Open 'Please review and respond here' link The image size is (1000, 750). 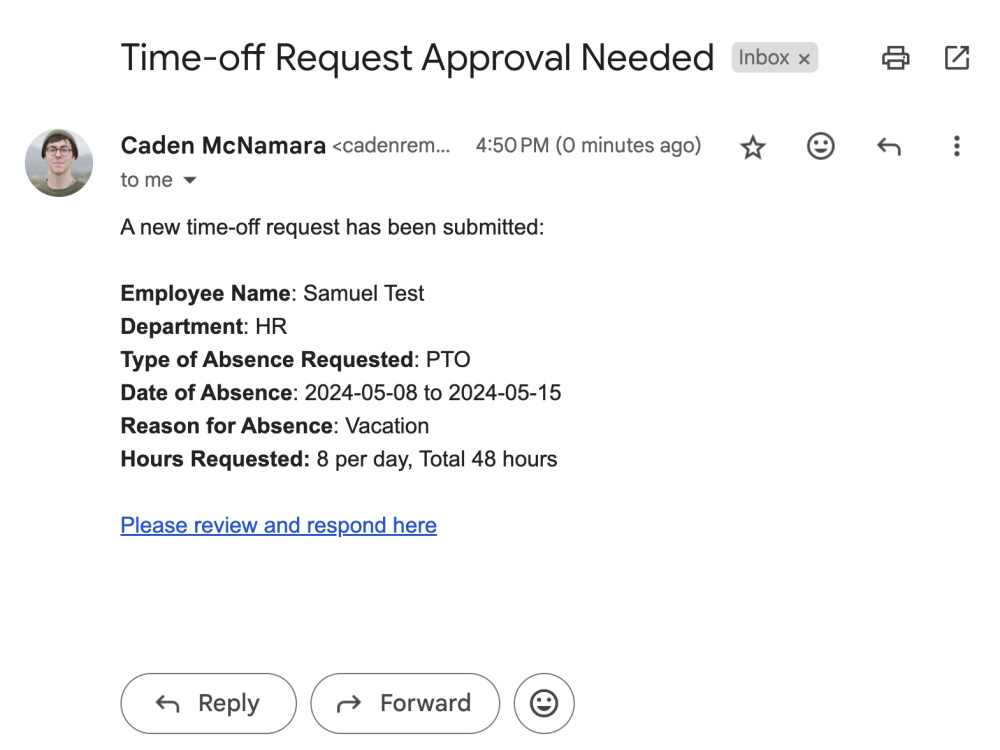pyautogui.click(x=278, y=524)
